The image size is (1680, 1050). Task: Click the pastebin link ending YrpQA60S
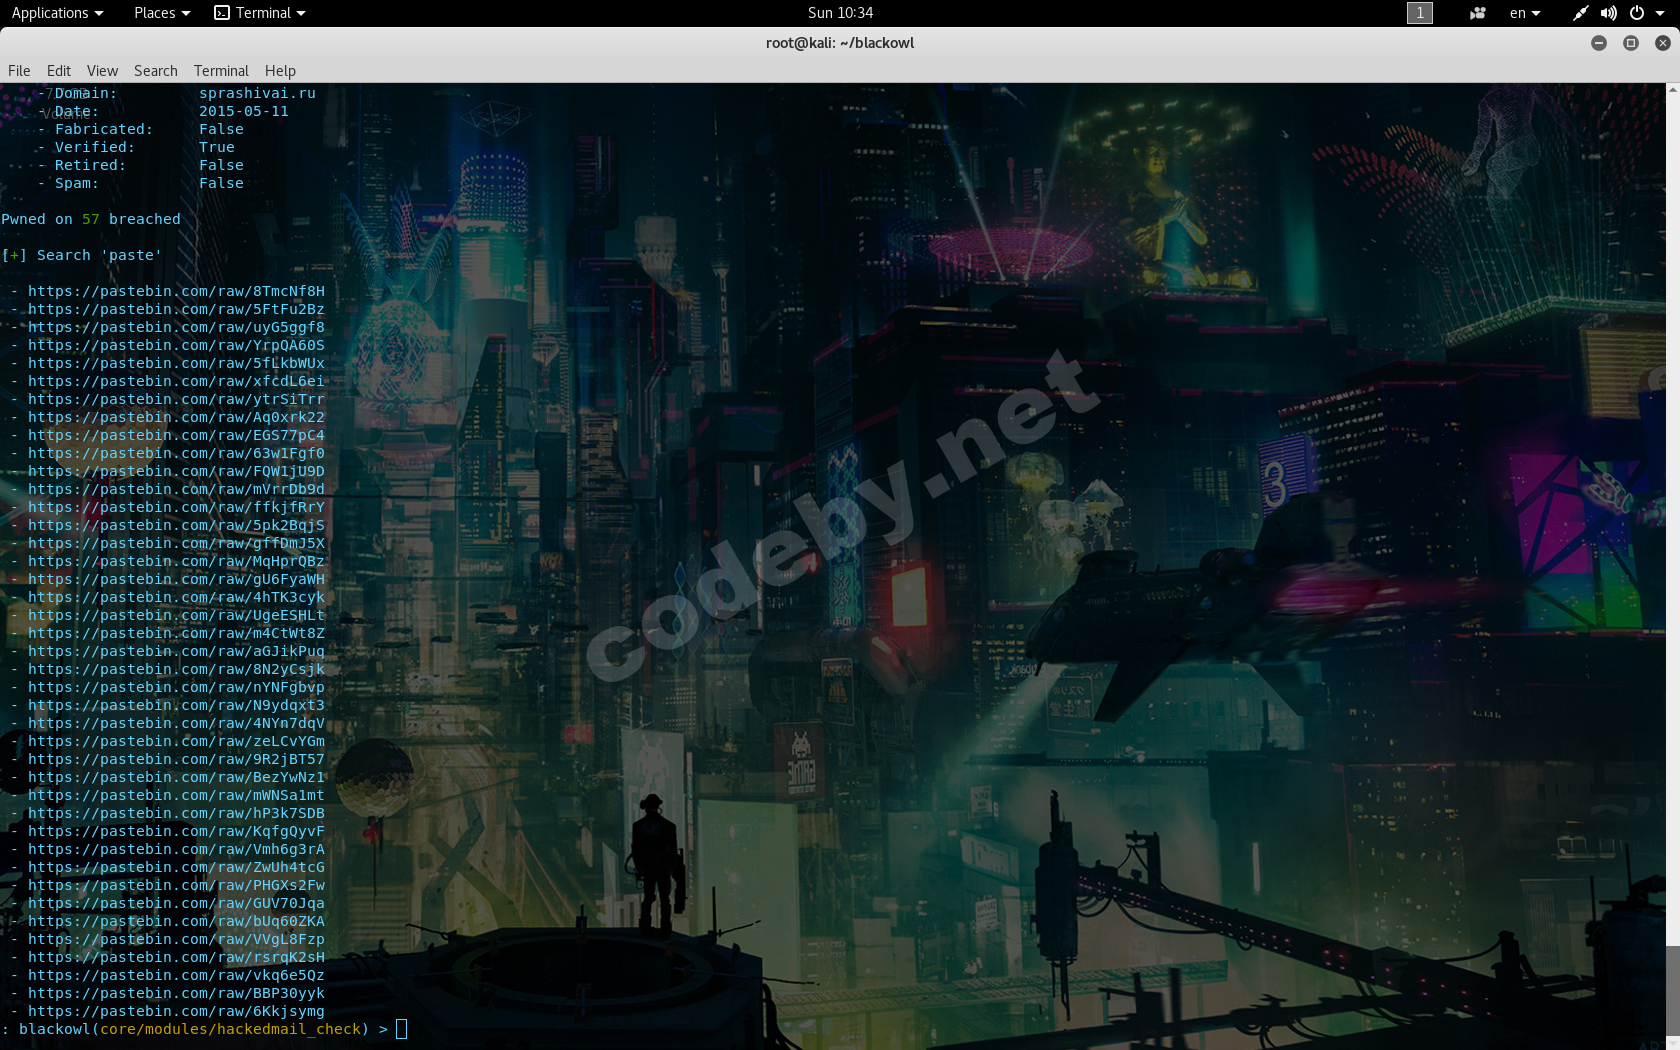pos(176,345)
